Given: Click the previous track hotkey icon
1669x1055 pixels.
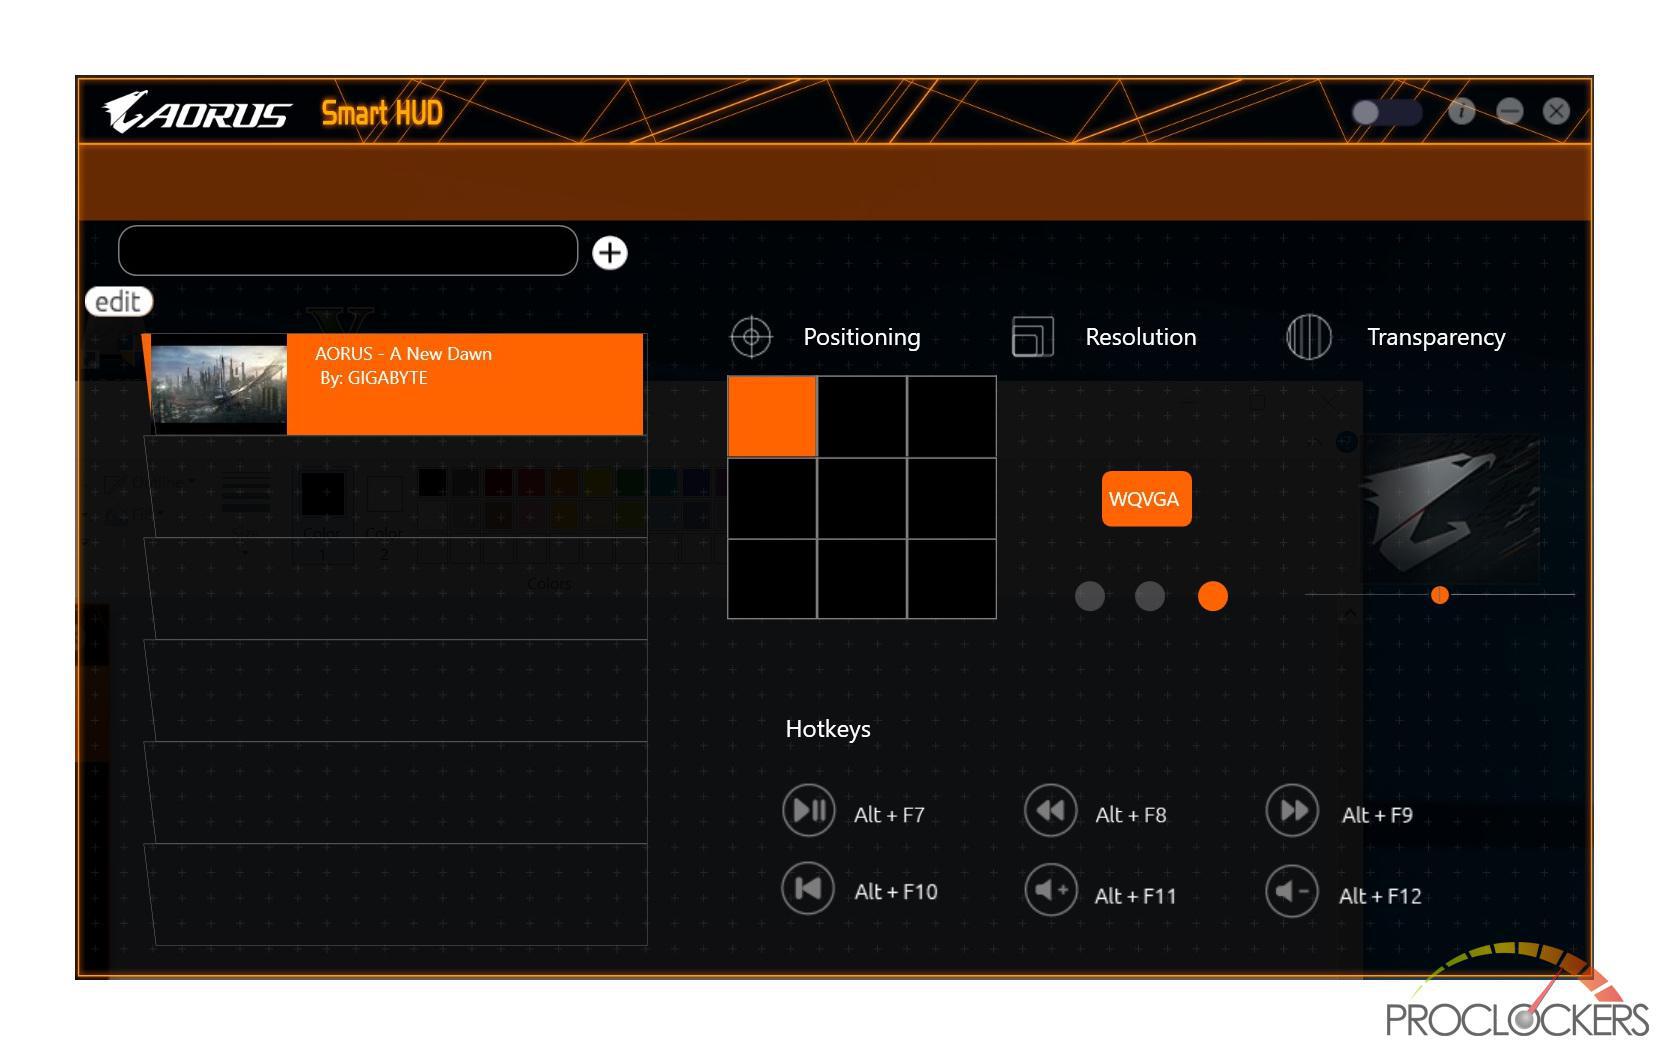Looking at the screenshot, I should (x=808, y=888).
